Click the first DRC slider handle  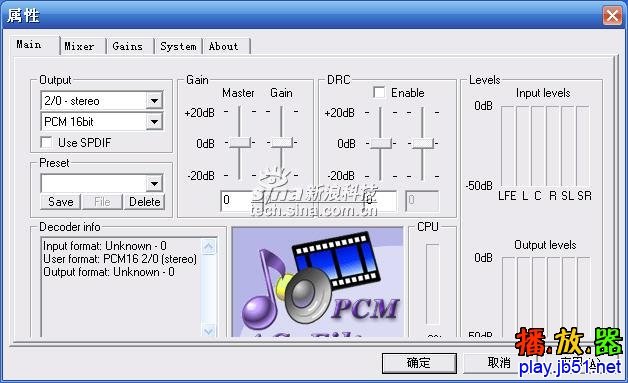tap(380, 143)
